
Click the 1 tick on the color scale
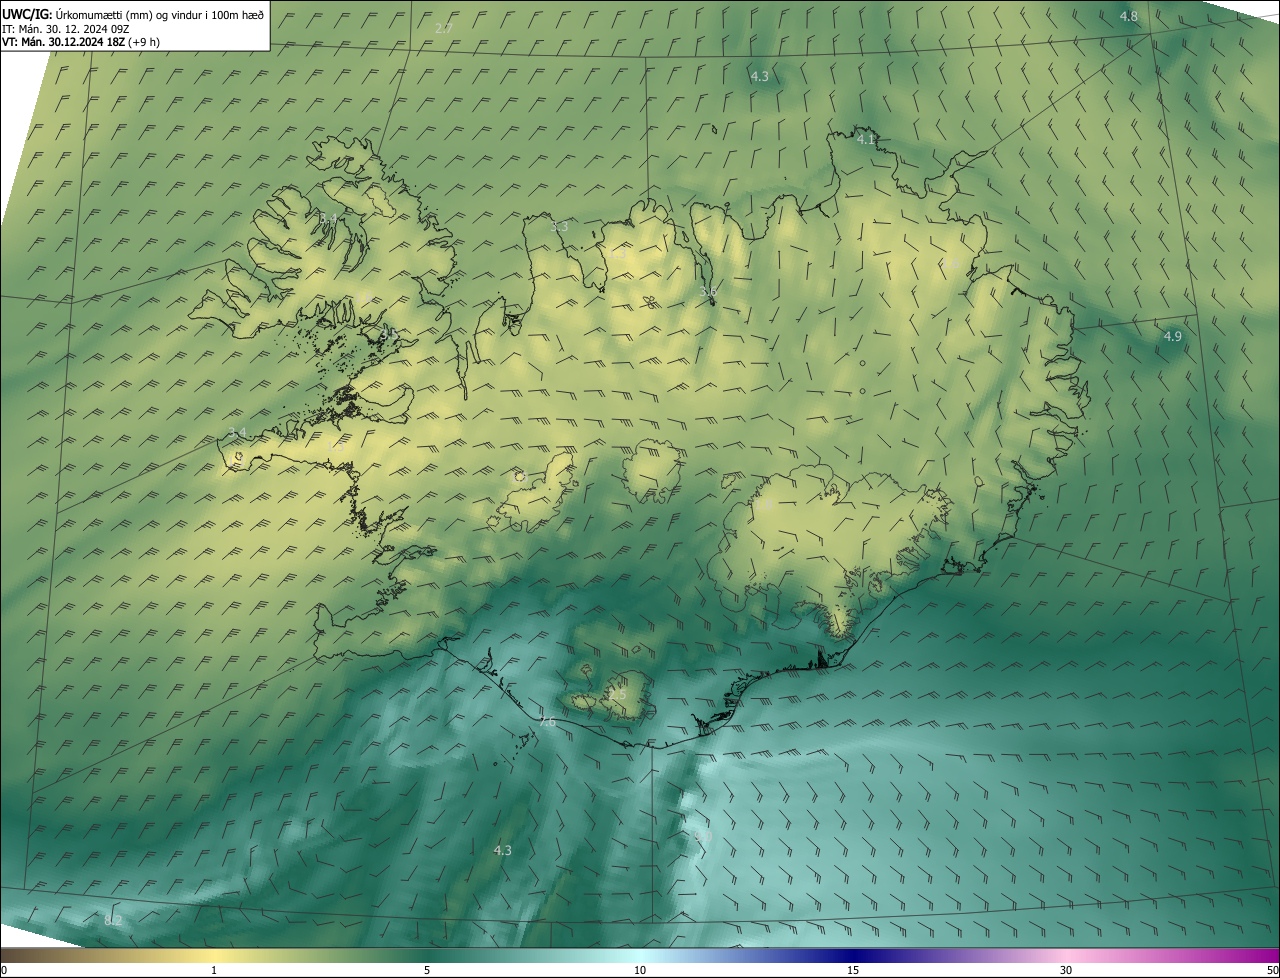coord(214,970)
